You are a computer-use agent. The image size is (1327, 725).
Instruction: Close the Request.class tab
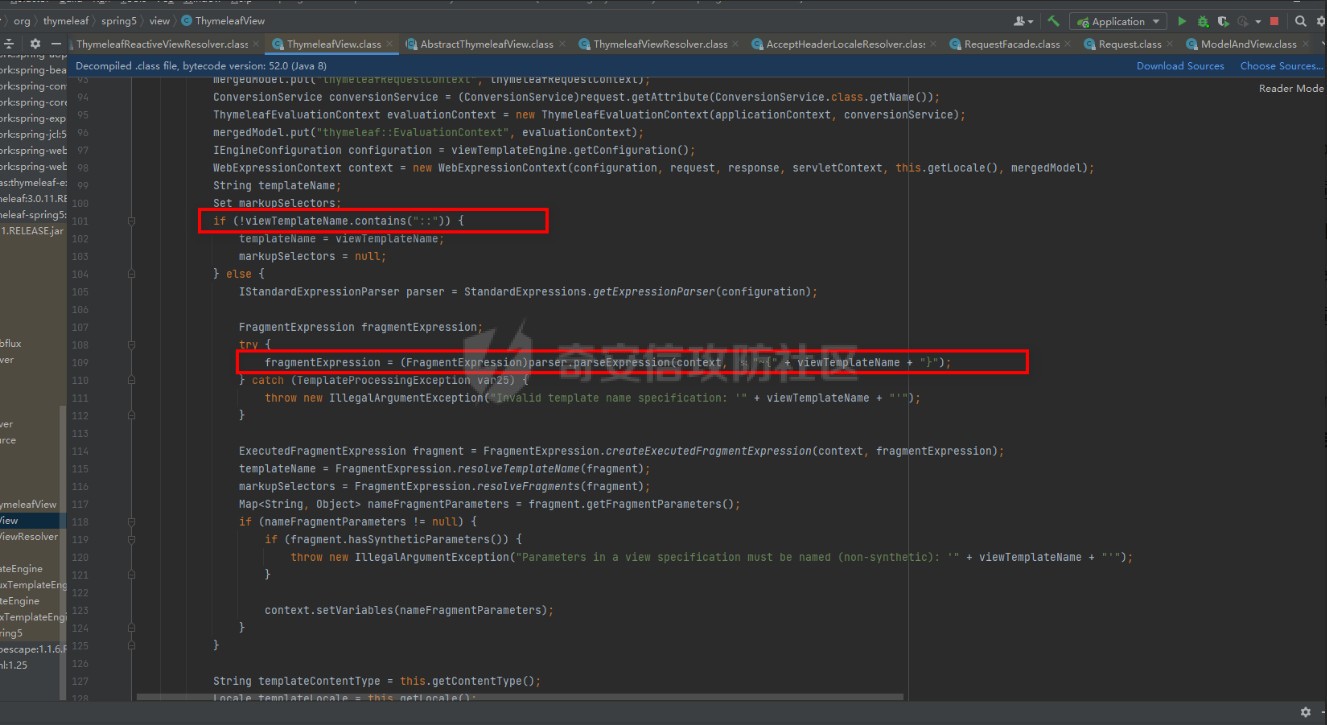pos(1172,44)
